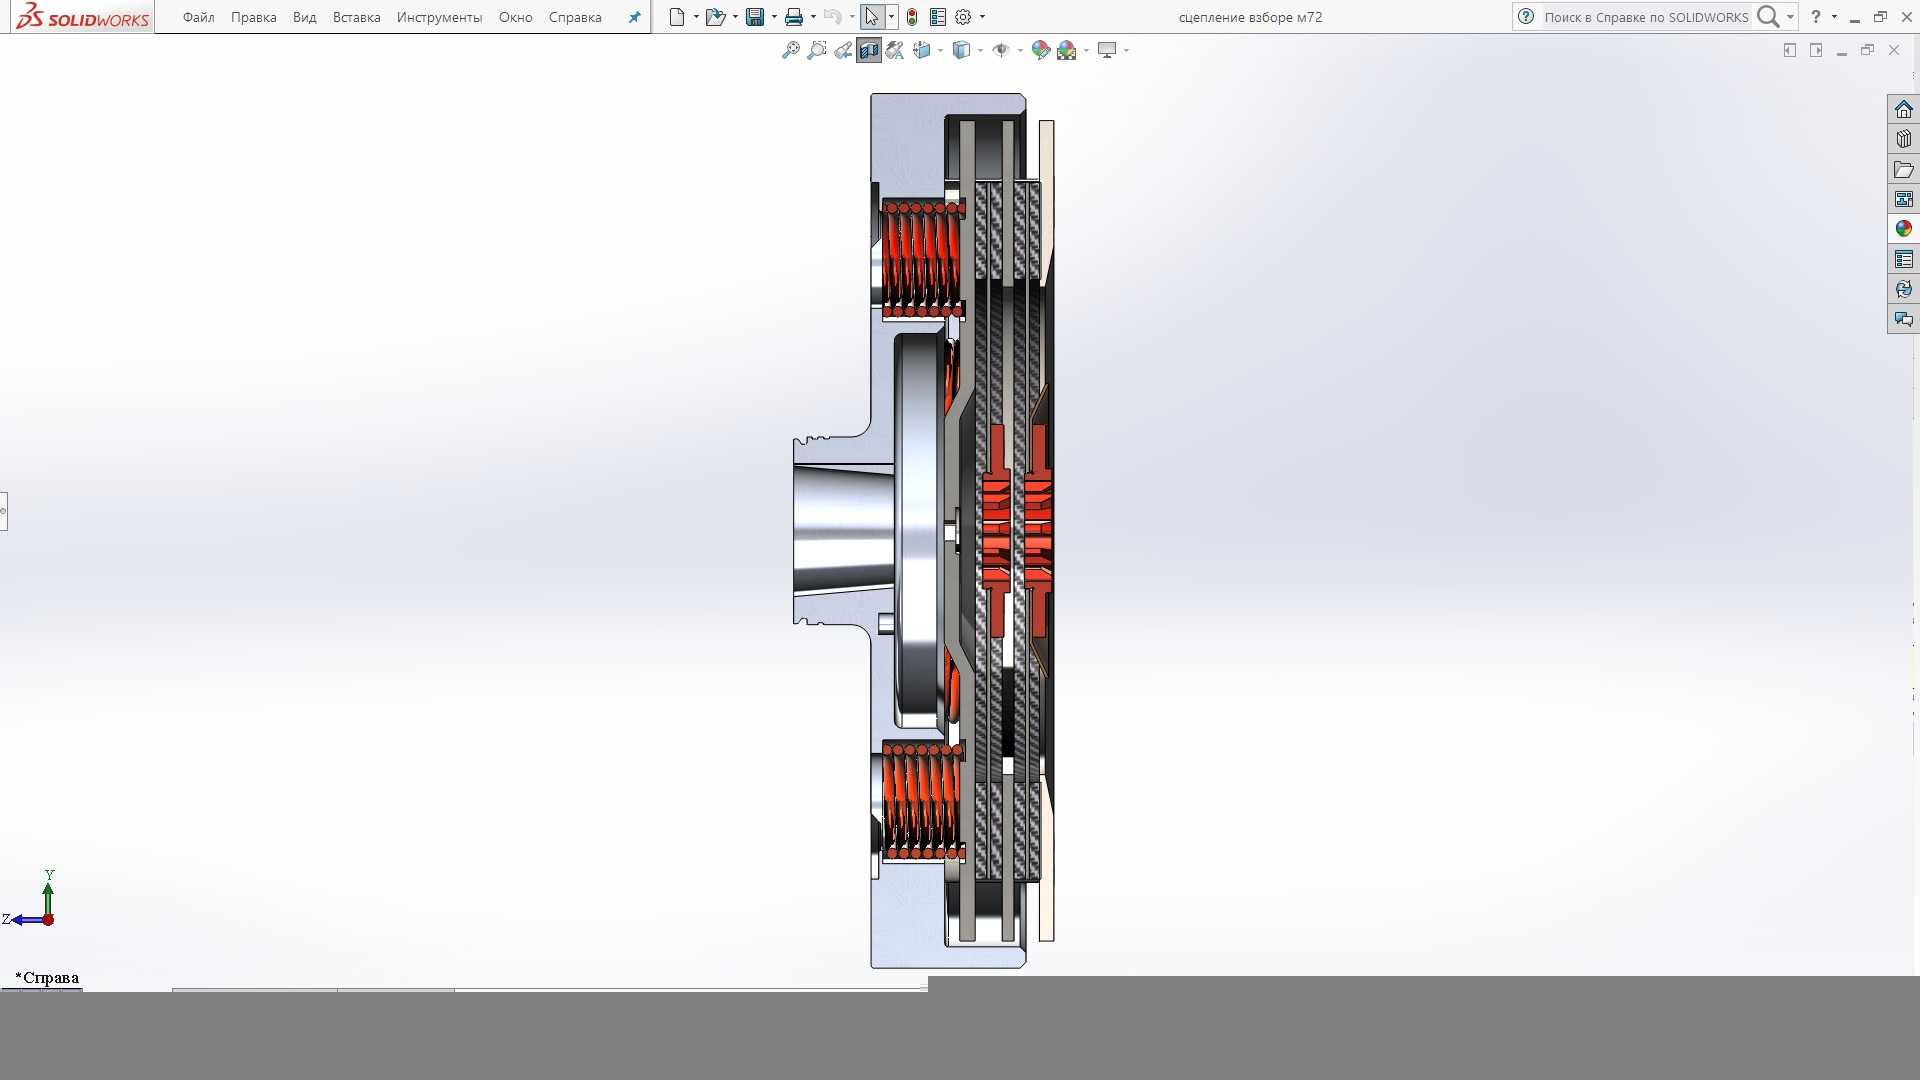
Task: Toggle the Section View button
Action: (869, 50)
